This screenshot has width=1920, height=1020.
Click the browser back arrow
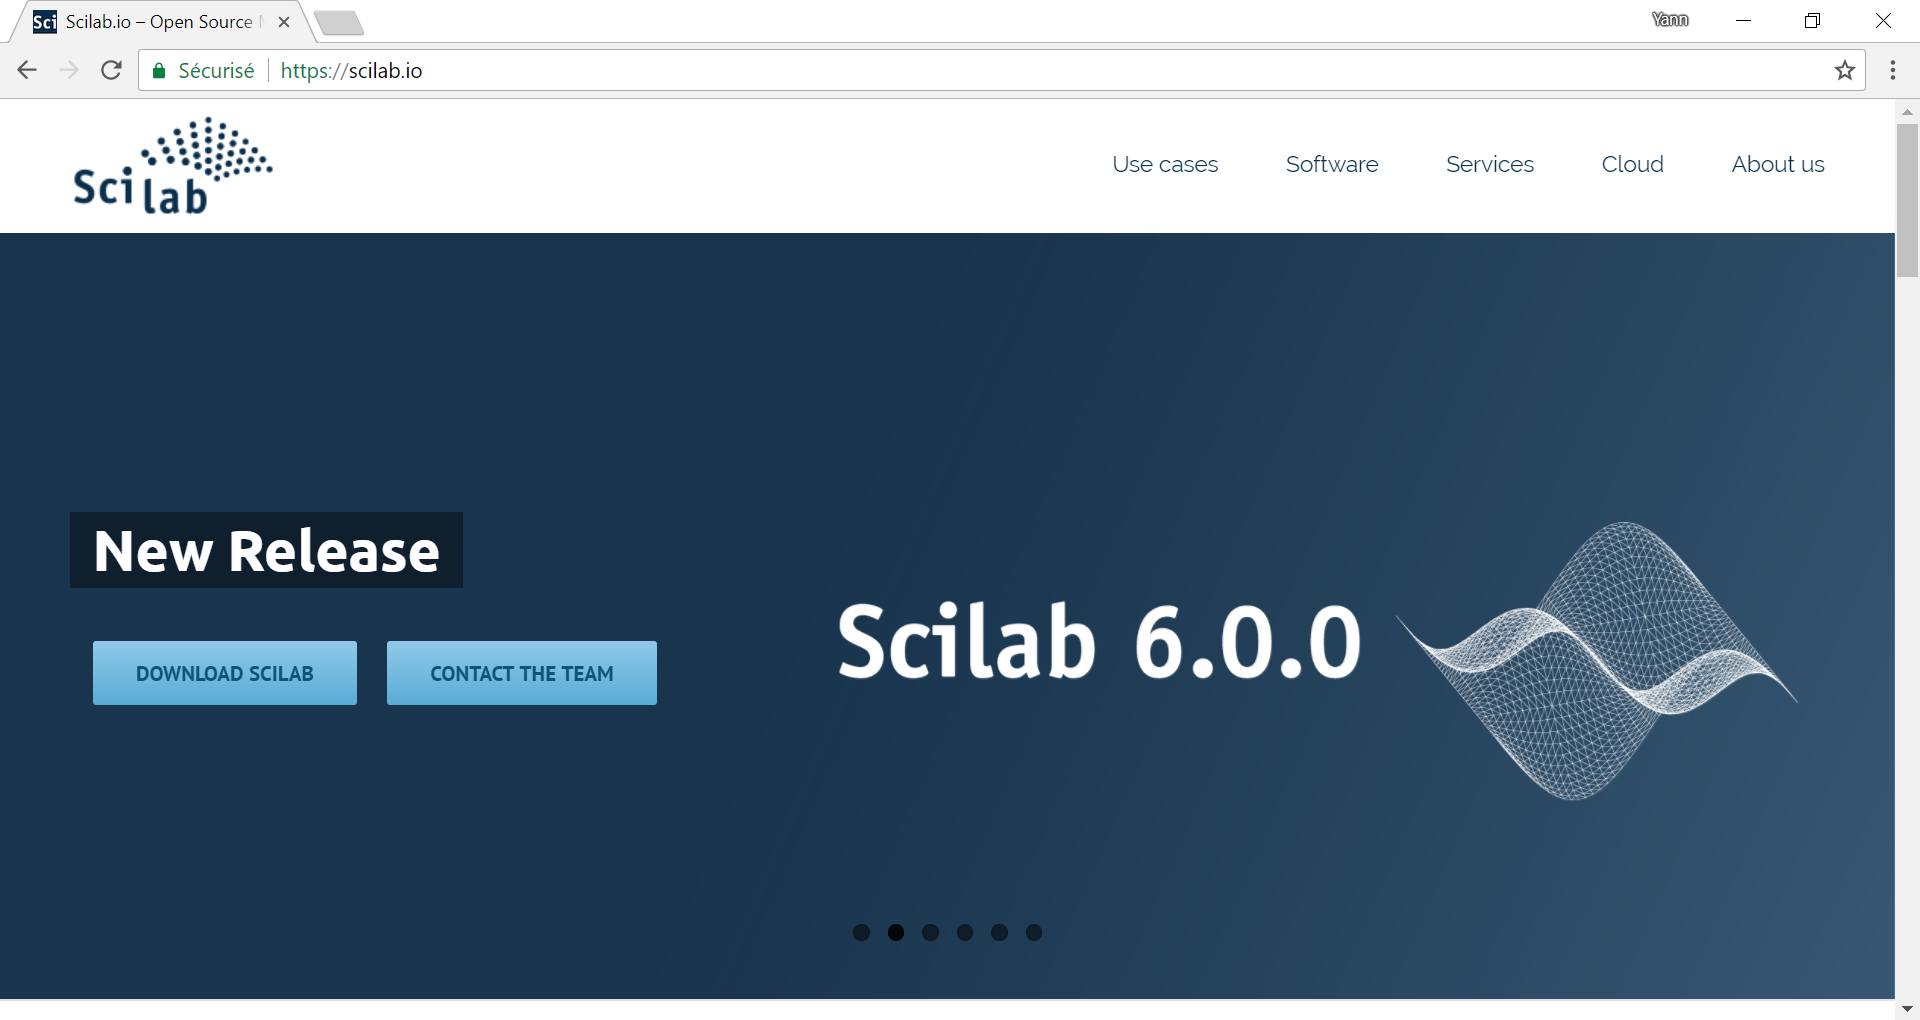tap(27, 70)
